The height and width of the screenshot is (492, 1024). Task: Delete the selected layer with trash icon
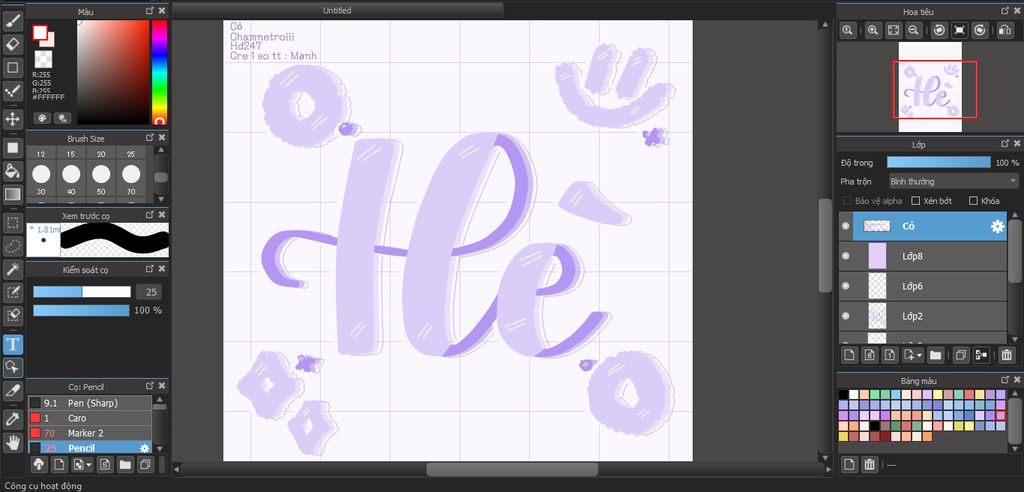click(1006, 355)
